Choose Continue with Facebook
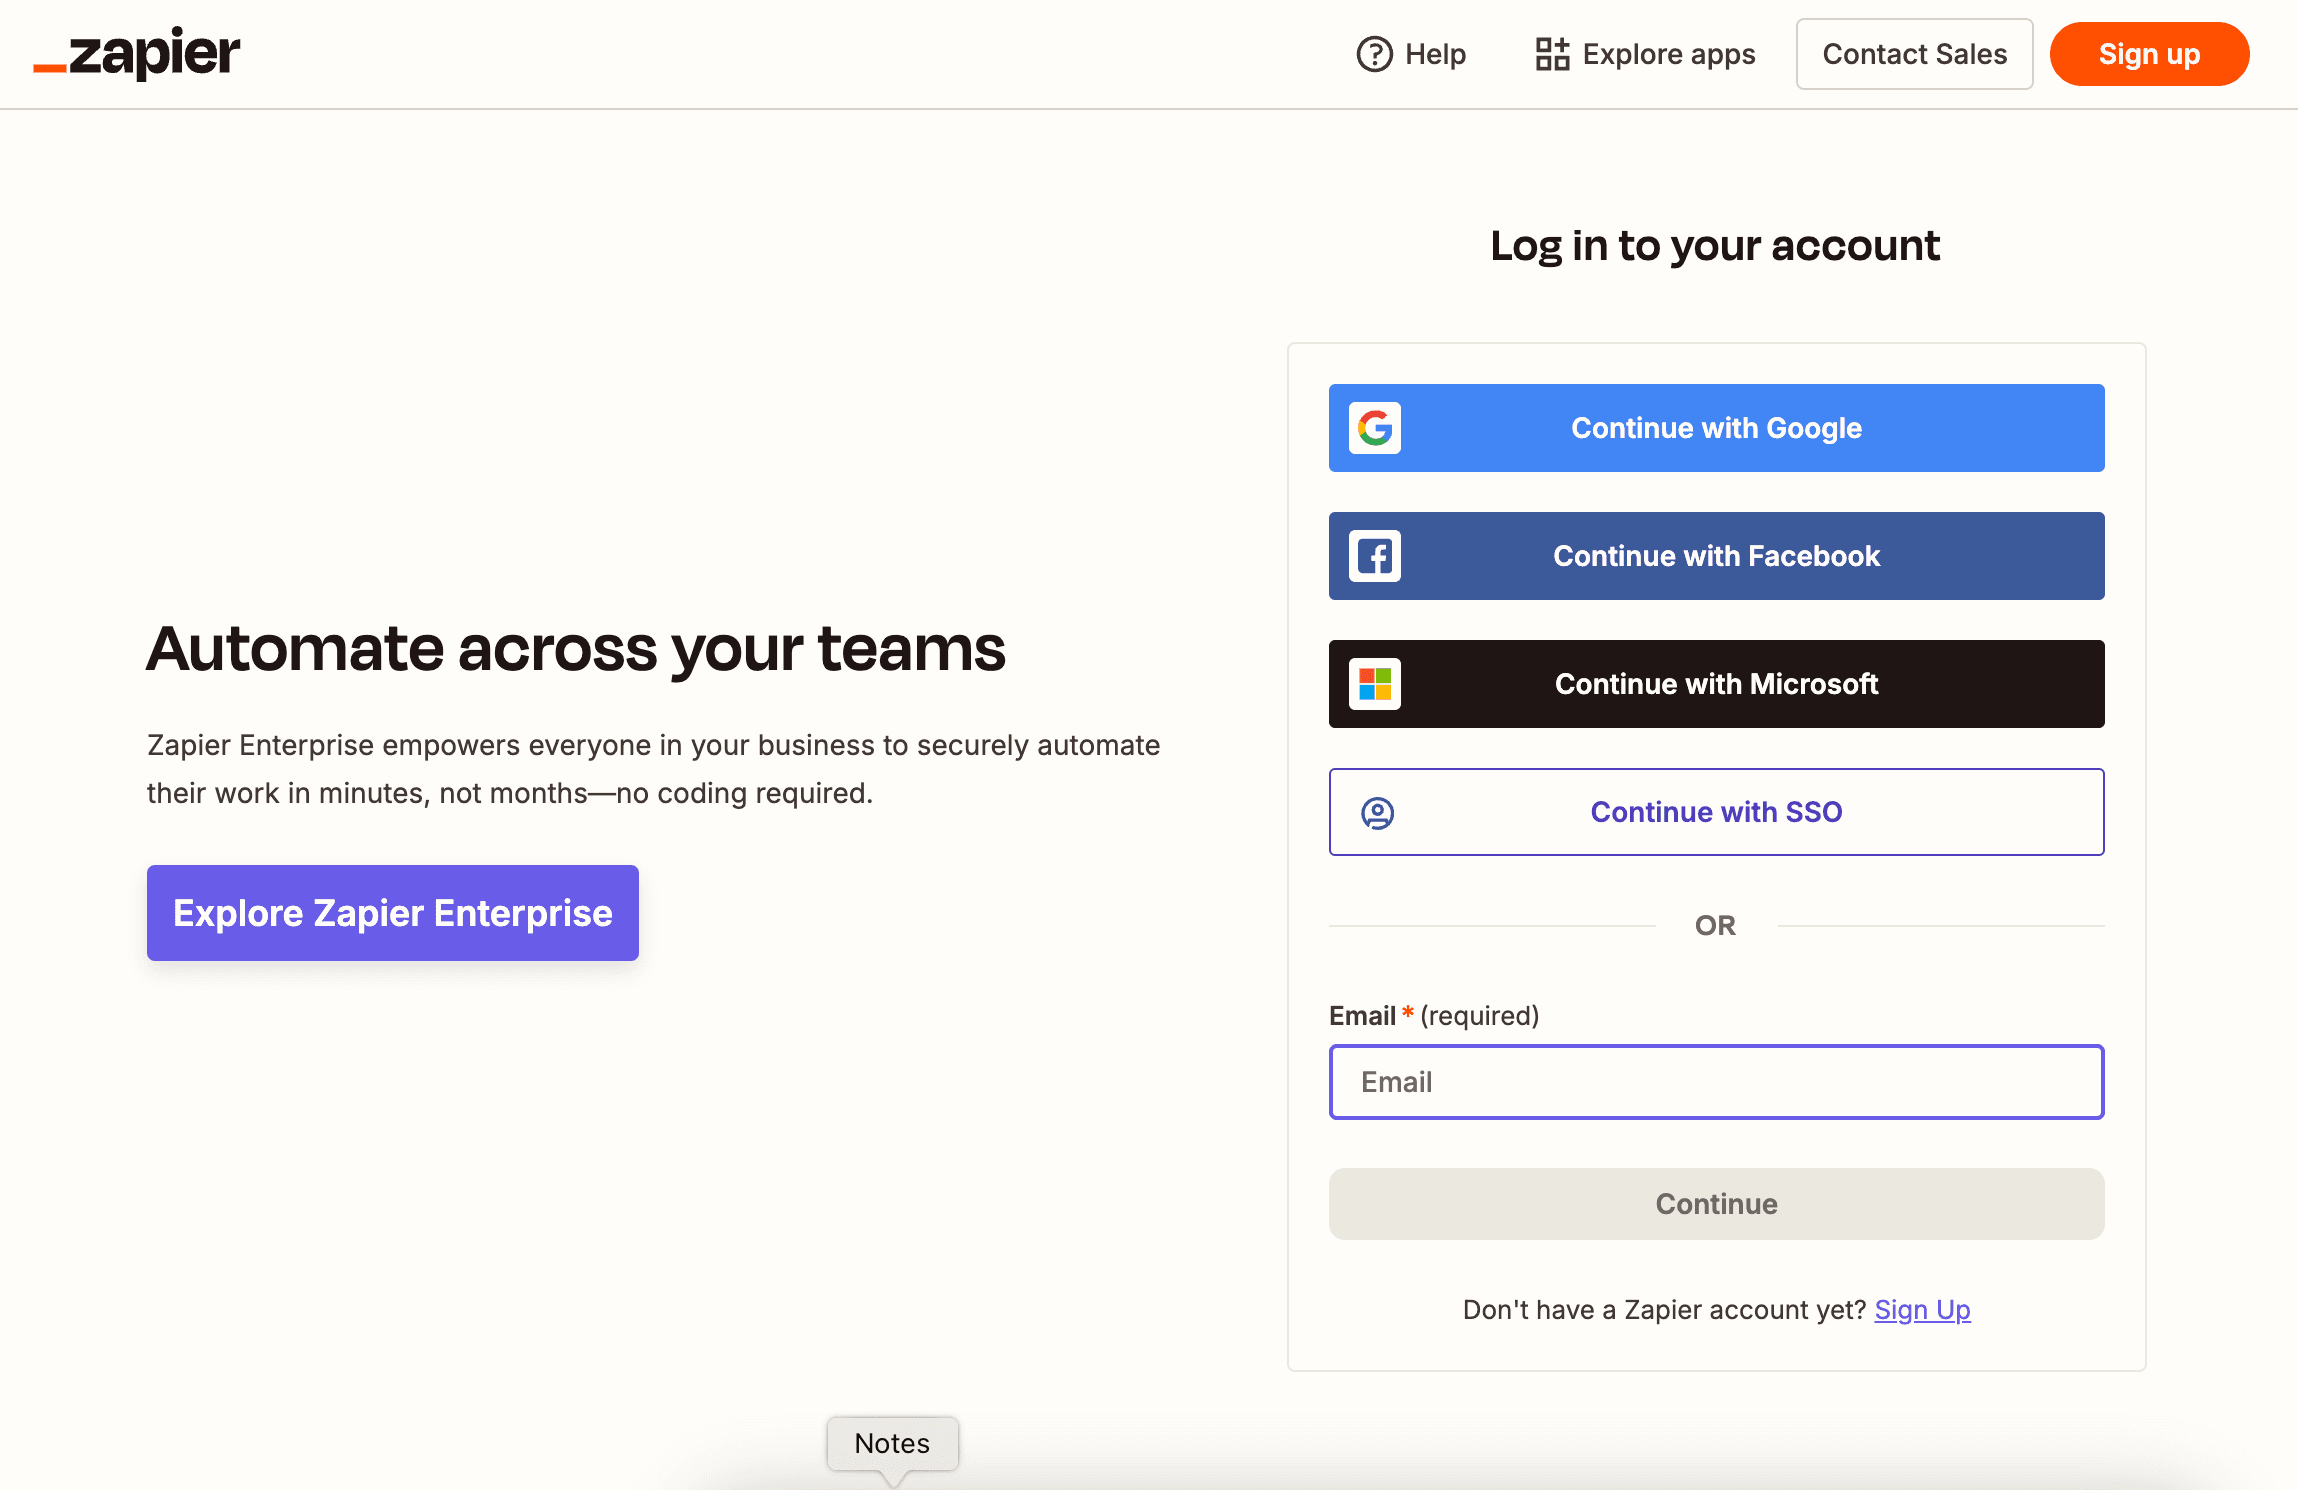2298x1490 pixels. coord(1716,556)
